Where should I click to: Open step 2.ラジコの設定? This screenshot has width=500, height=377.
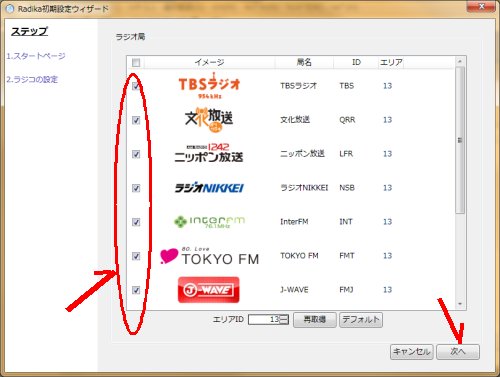pyautogui.click(x=32, y=80)
